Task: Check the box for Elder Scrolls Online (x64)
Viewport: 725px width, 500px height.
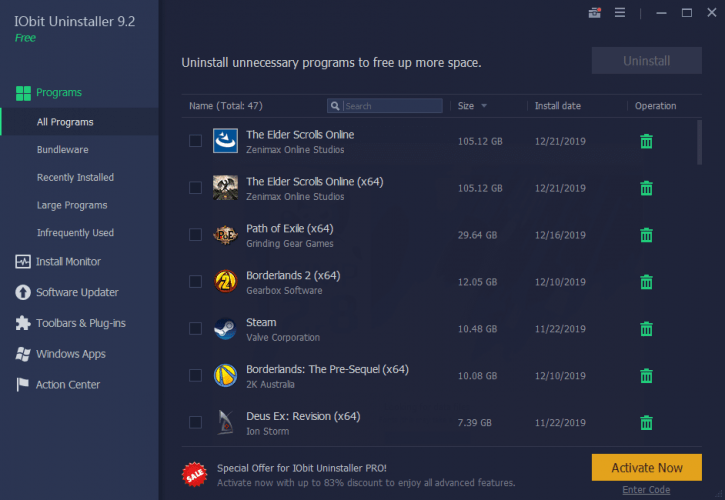Action: tap(196, 188)
